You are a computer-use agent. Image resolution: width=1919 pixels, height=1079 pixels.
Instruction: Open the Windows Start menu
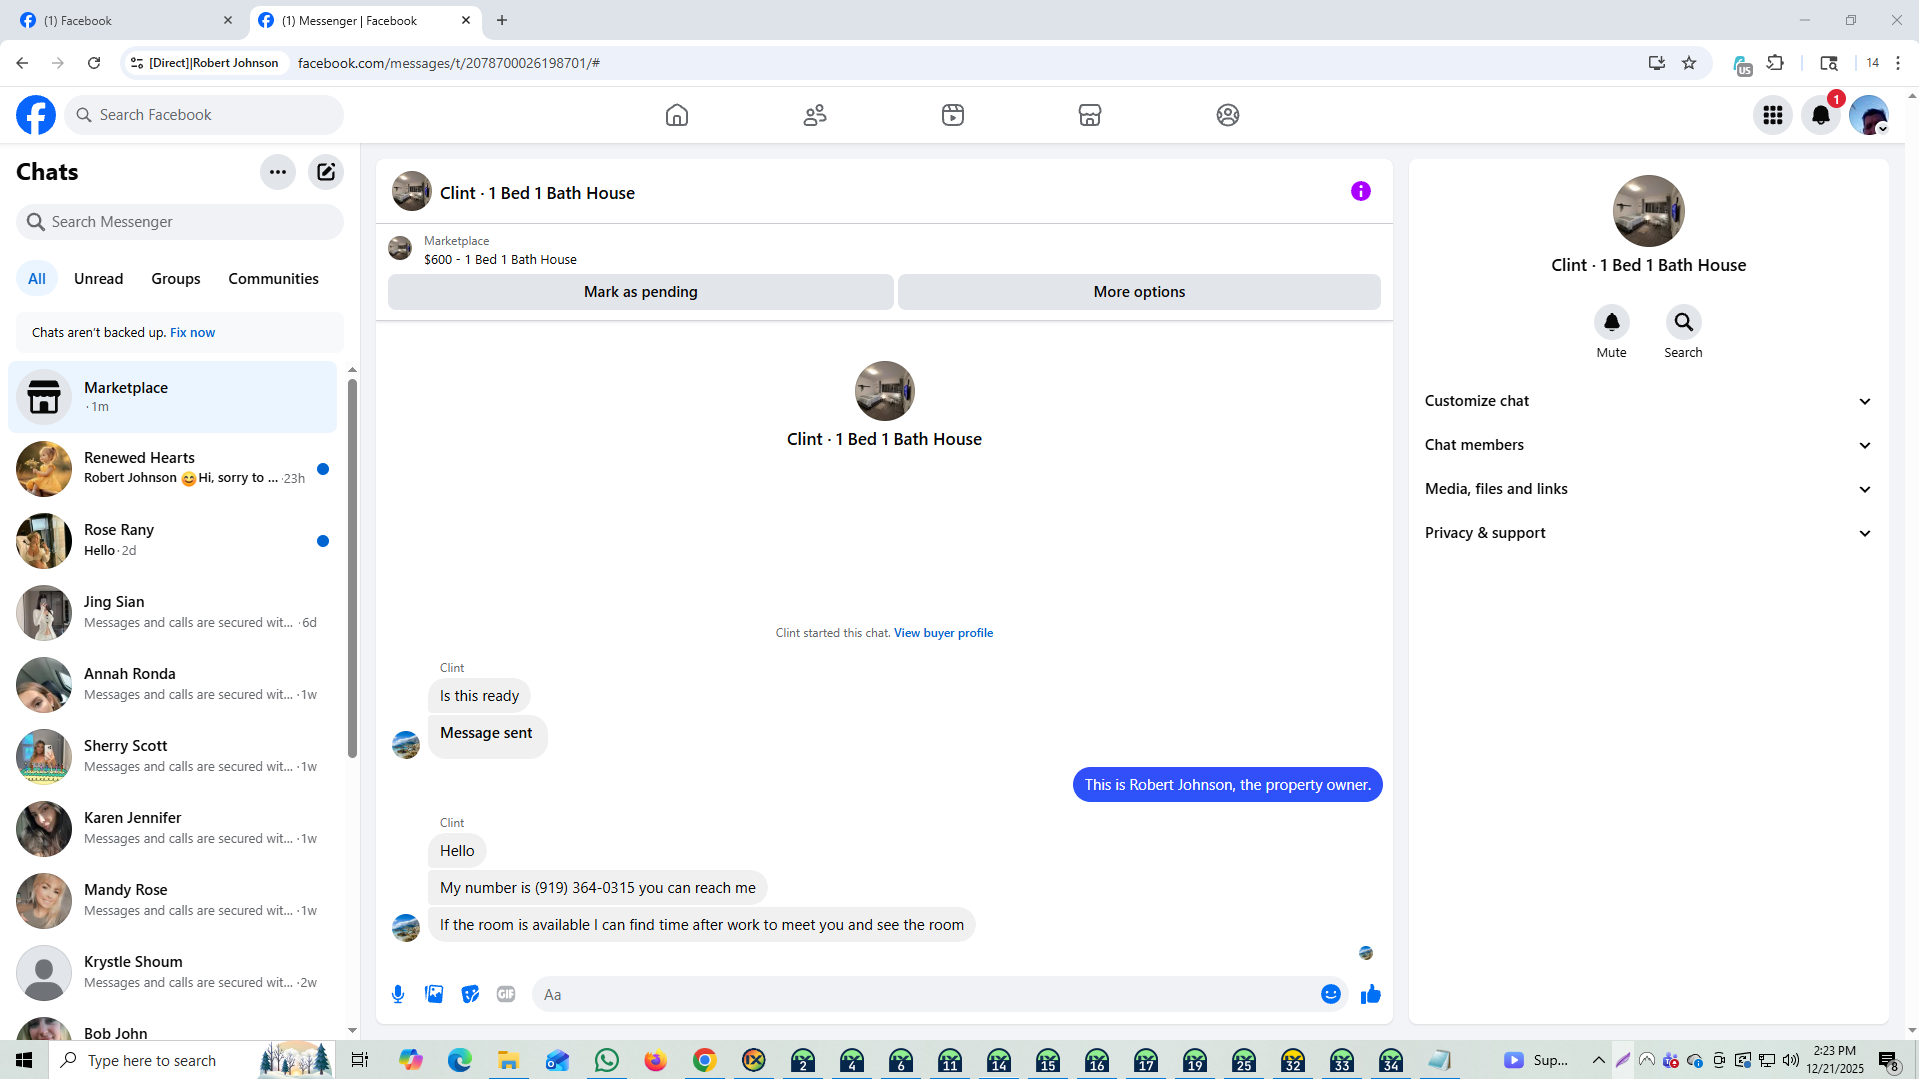pyautogui.click(x=24, y=1060)
